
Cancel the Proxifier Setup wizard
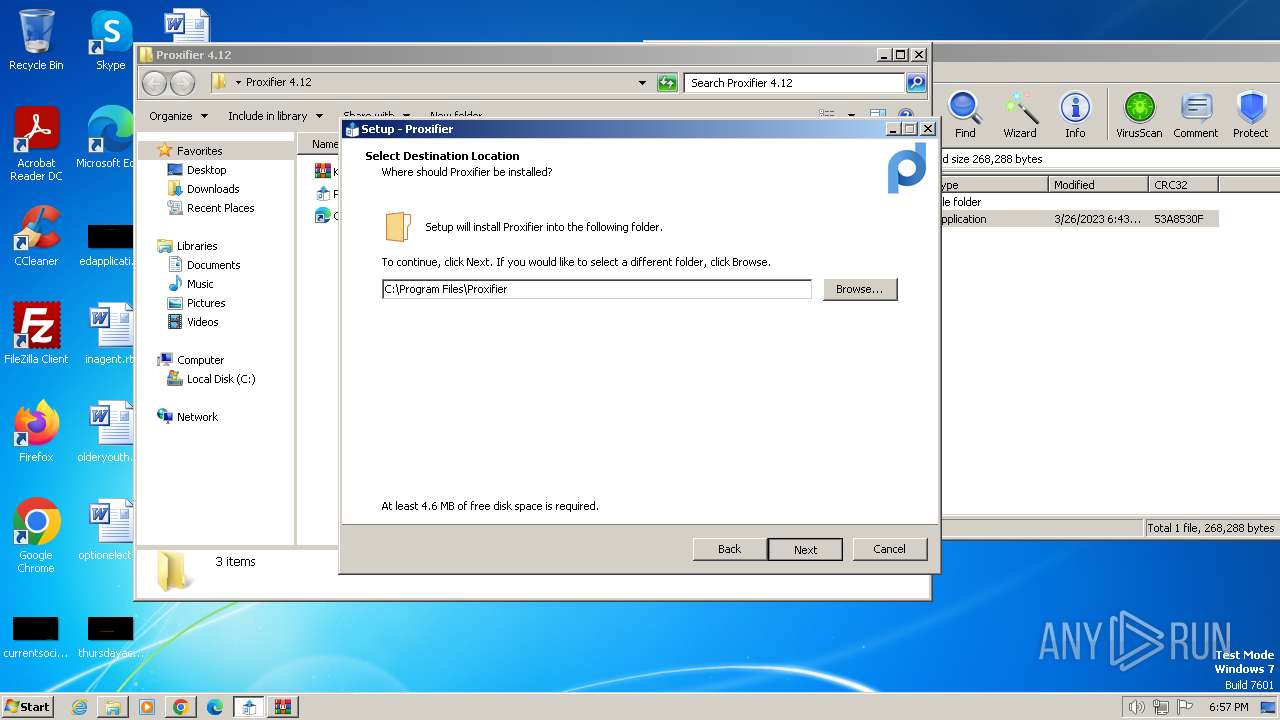pos(889,549)
